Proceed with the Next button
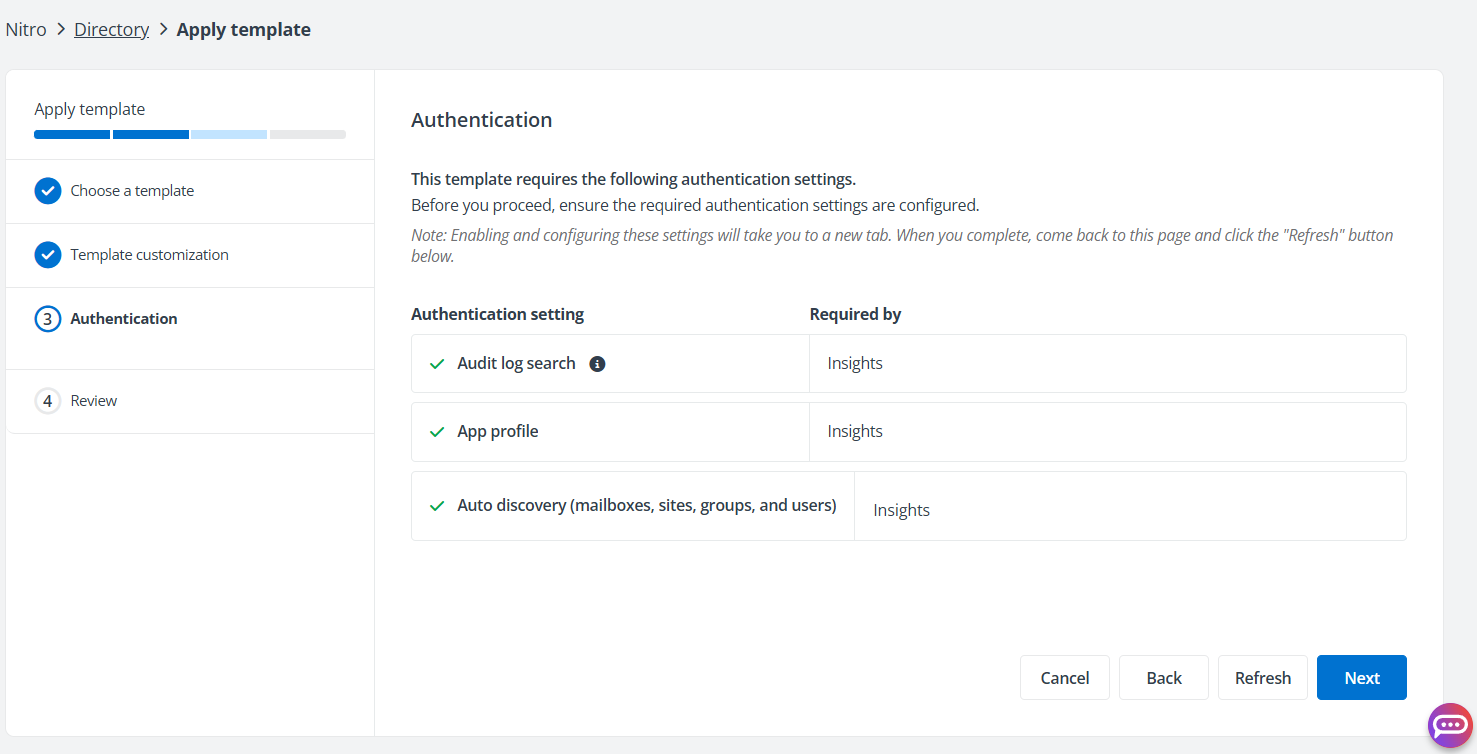This screenshot has height=754, width=1477. point(1361,677)
